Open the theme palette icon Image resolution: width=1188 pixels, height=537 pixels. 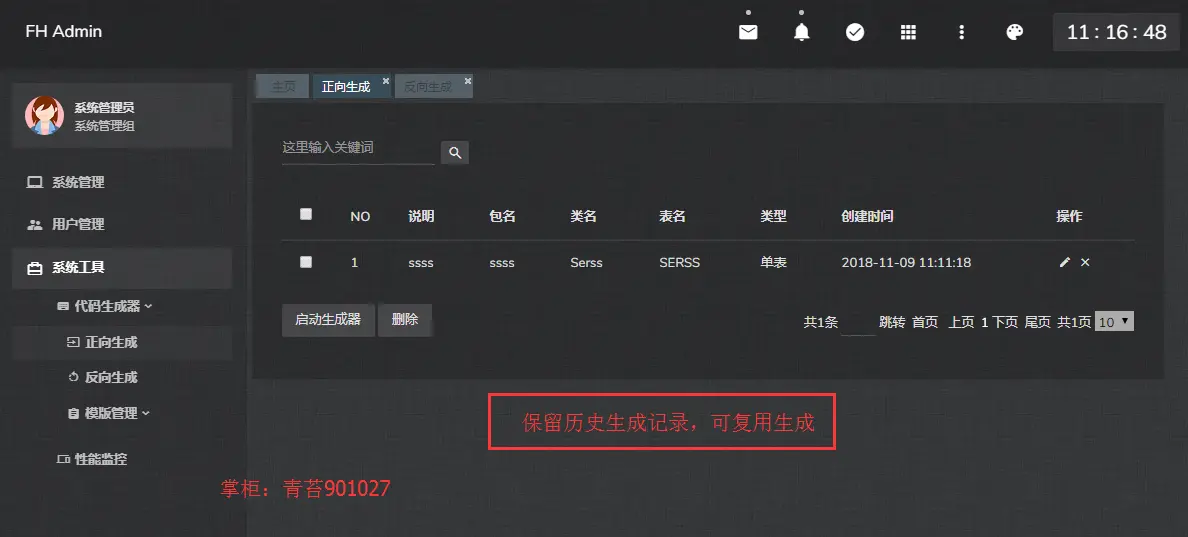tap(1014, 32)
